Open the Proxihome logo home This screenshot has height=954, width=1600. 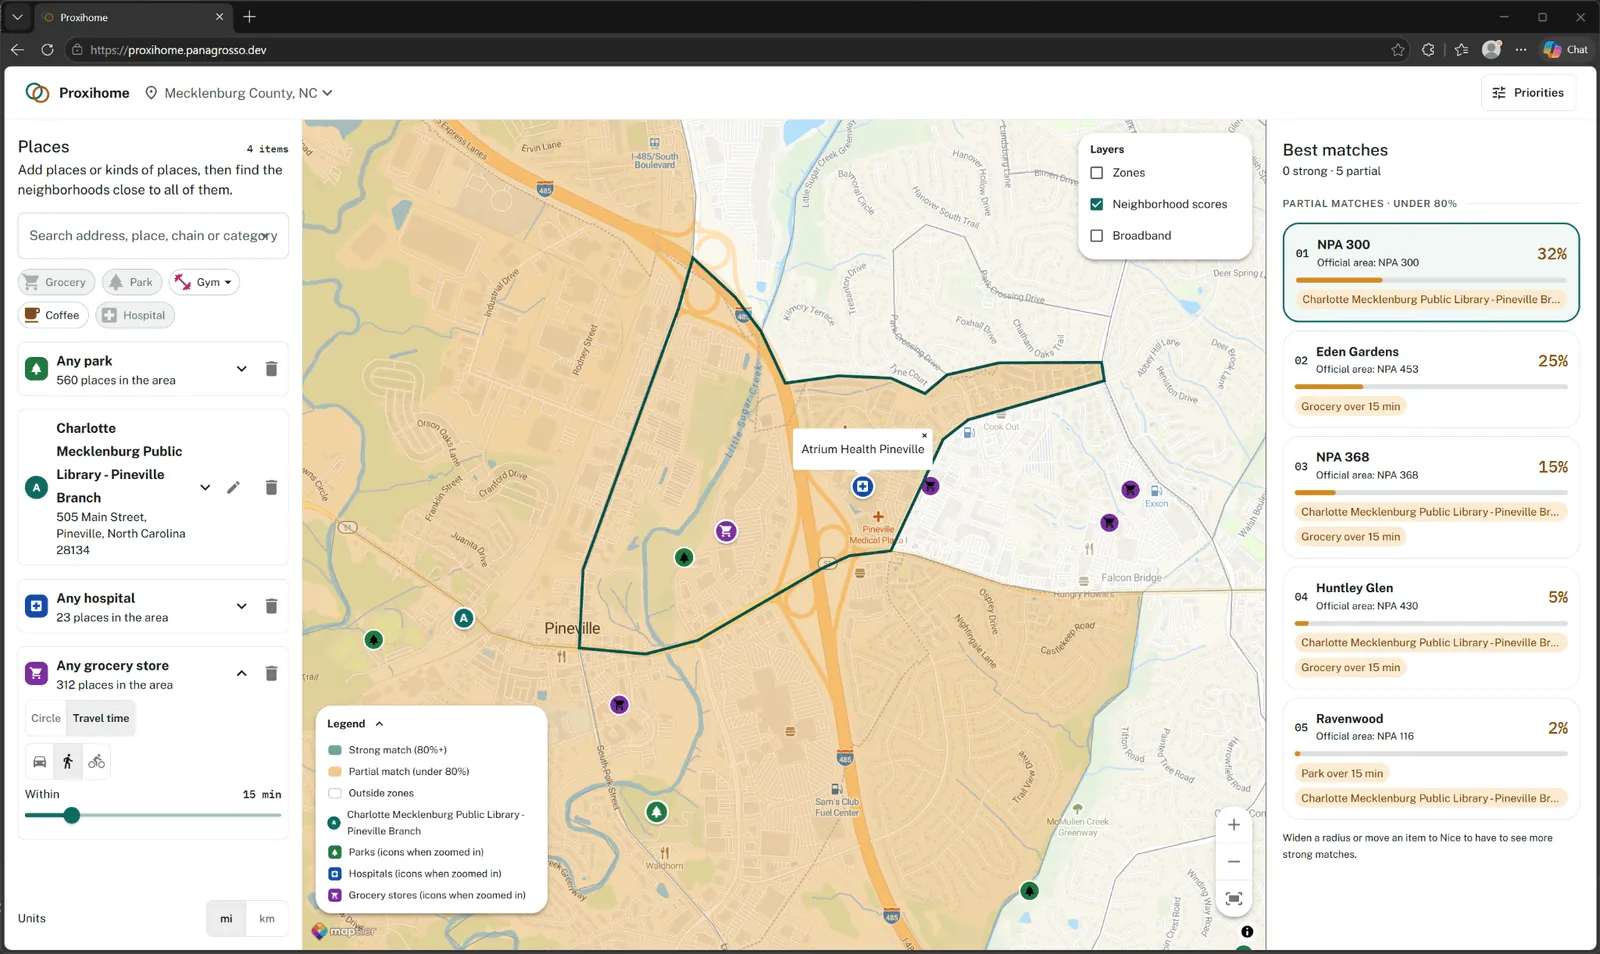coord(78,93)
